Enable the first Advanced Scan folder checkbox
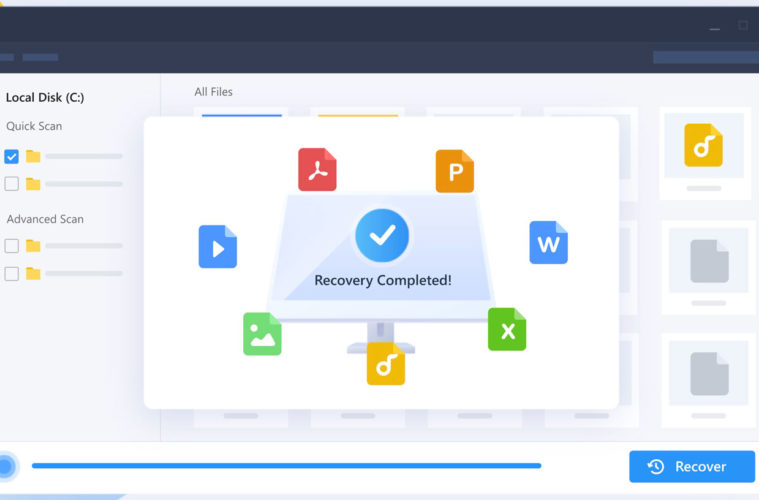Viewport: 759px width, 500px height. point(12,246)
